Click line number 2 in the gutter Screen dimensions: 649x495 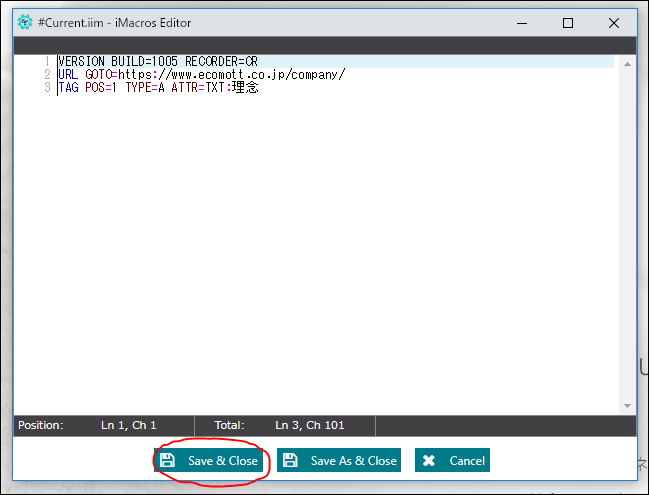click(47, 74)
